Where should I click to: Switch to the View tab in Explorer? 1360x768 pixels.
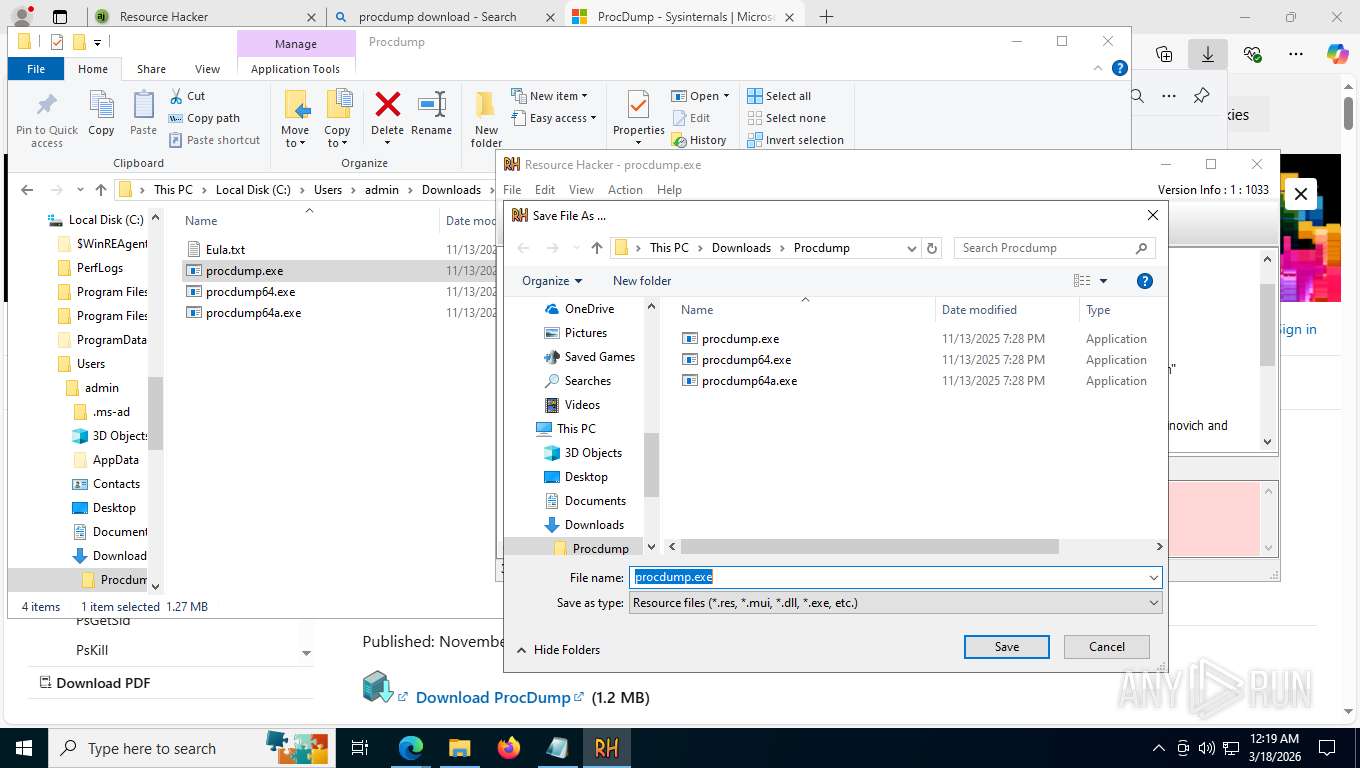207,69
